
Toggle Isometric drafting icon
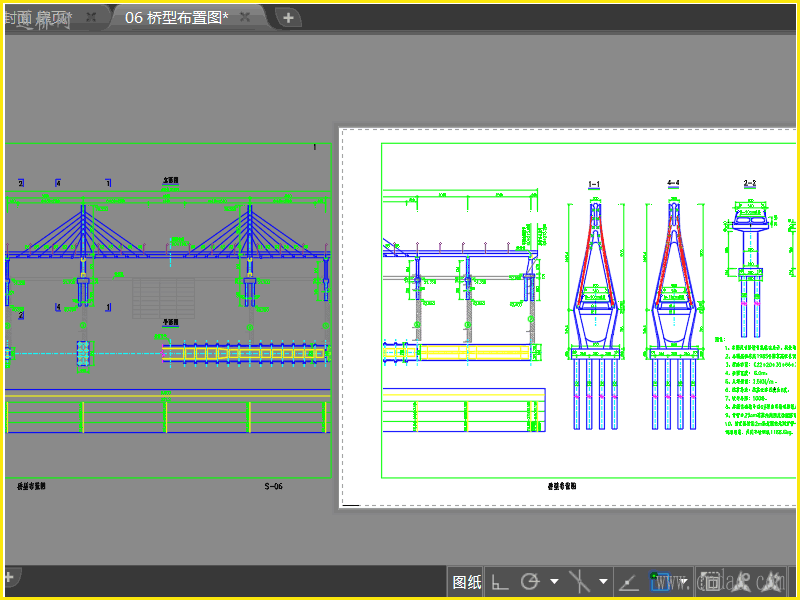coord(579,581)
